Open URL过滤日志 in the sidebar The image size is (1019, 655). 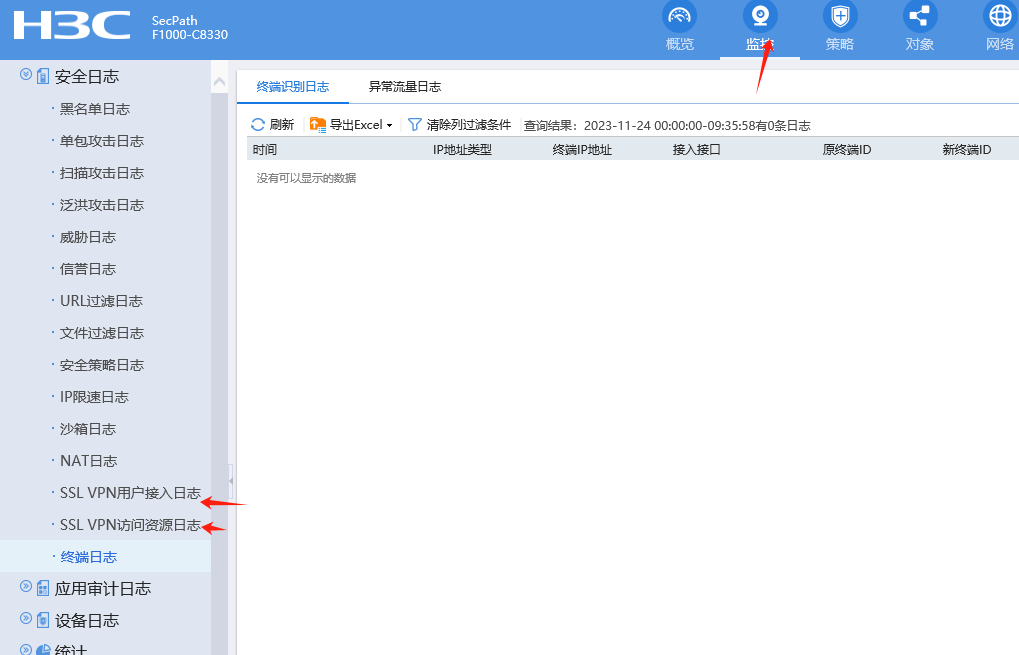pos(101,301)
